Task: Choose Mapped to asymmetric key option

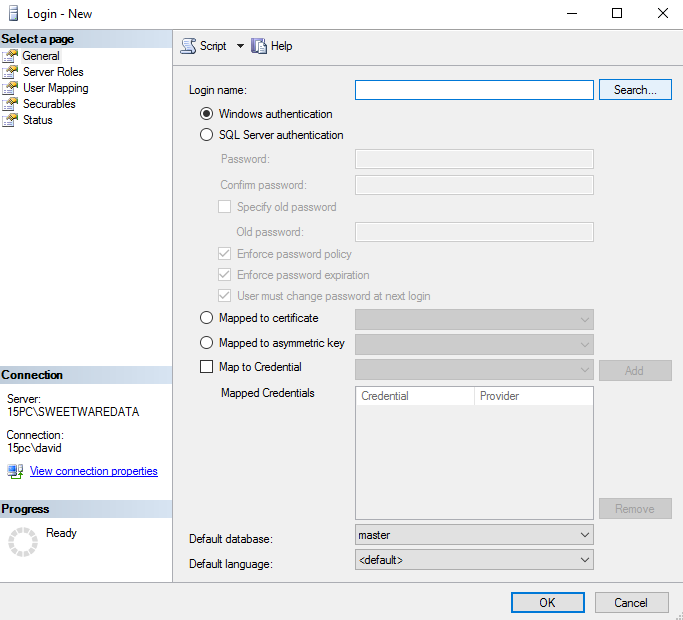Action: (206, 343)
